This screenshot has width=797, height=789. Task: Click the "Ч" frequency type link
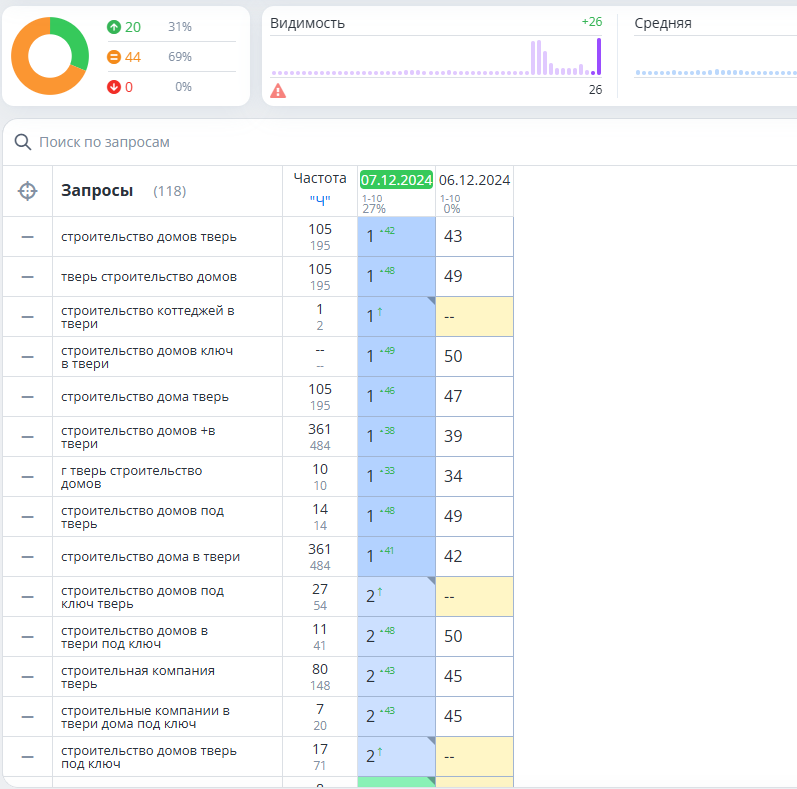320,200
